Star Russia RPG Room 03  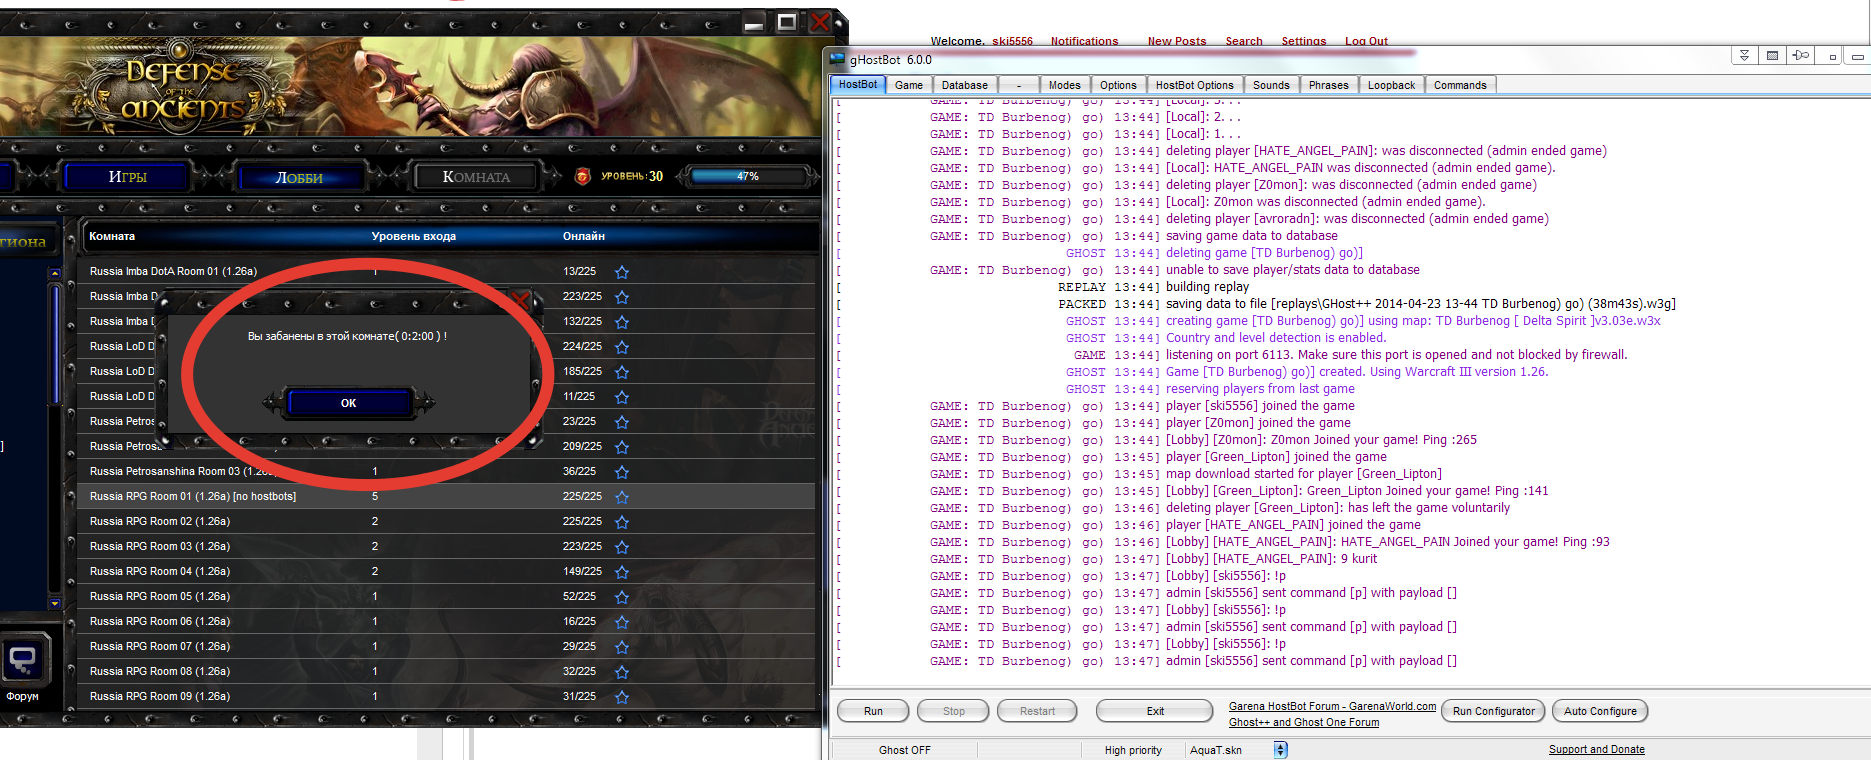(622, 547)
